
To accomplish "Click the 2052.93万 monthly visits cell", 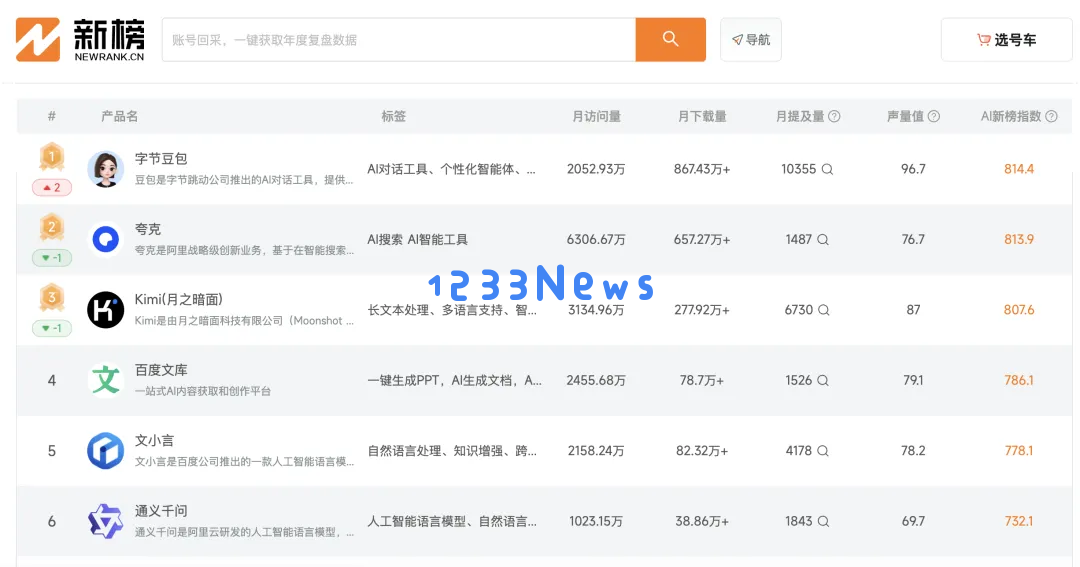I will point(596,169).
